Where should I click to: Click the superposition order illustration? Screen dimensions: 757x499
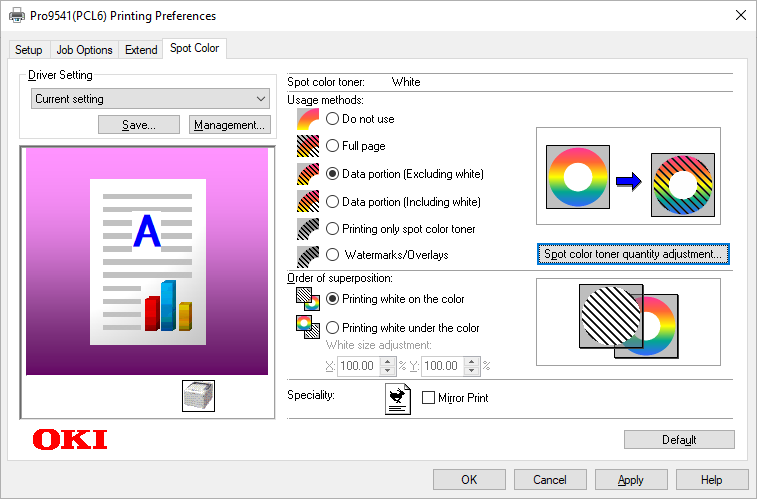point(629,322)
